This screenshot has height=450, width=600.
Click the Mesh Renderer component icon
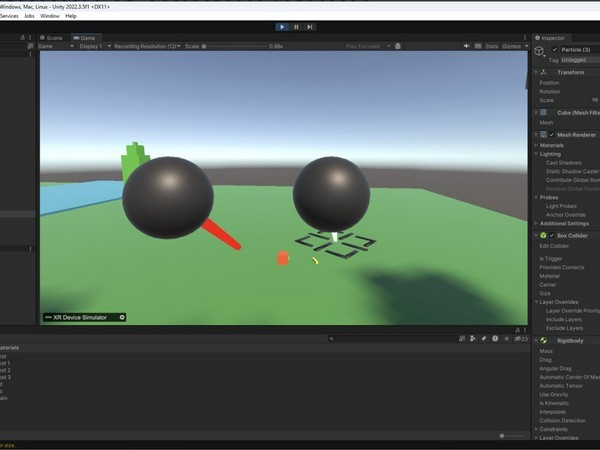coord(544,134)
